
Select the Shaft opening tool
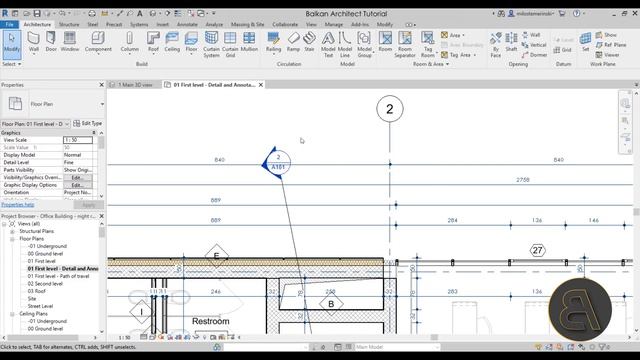[511, 42]
